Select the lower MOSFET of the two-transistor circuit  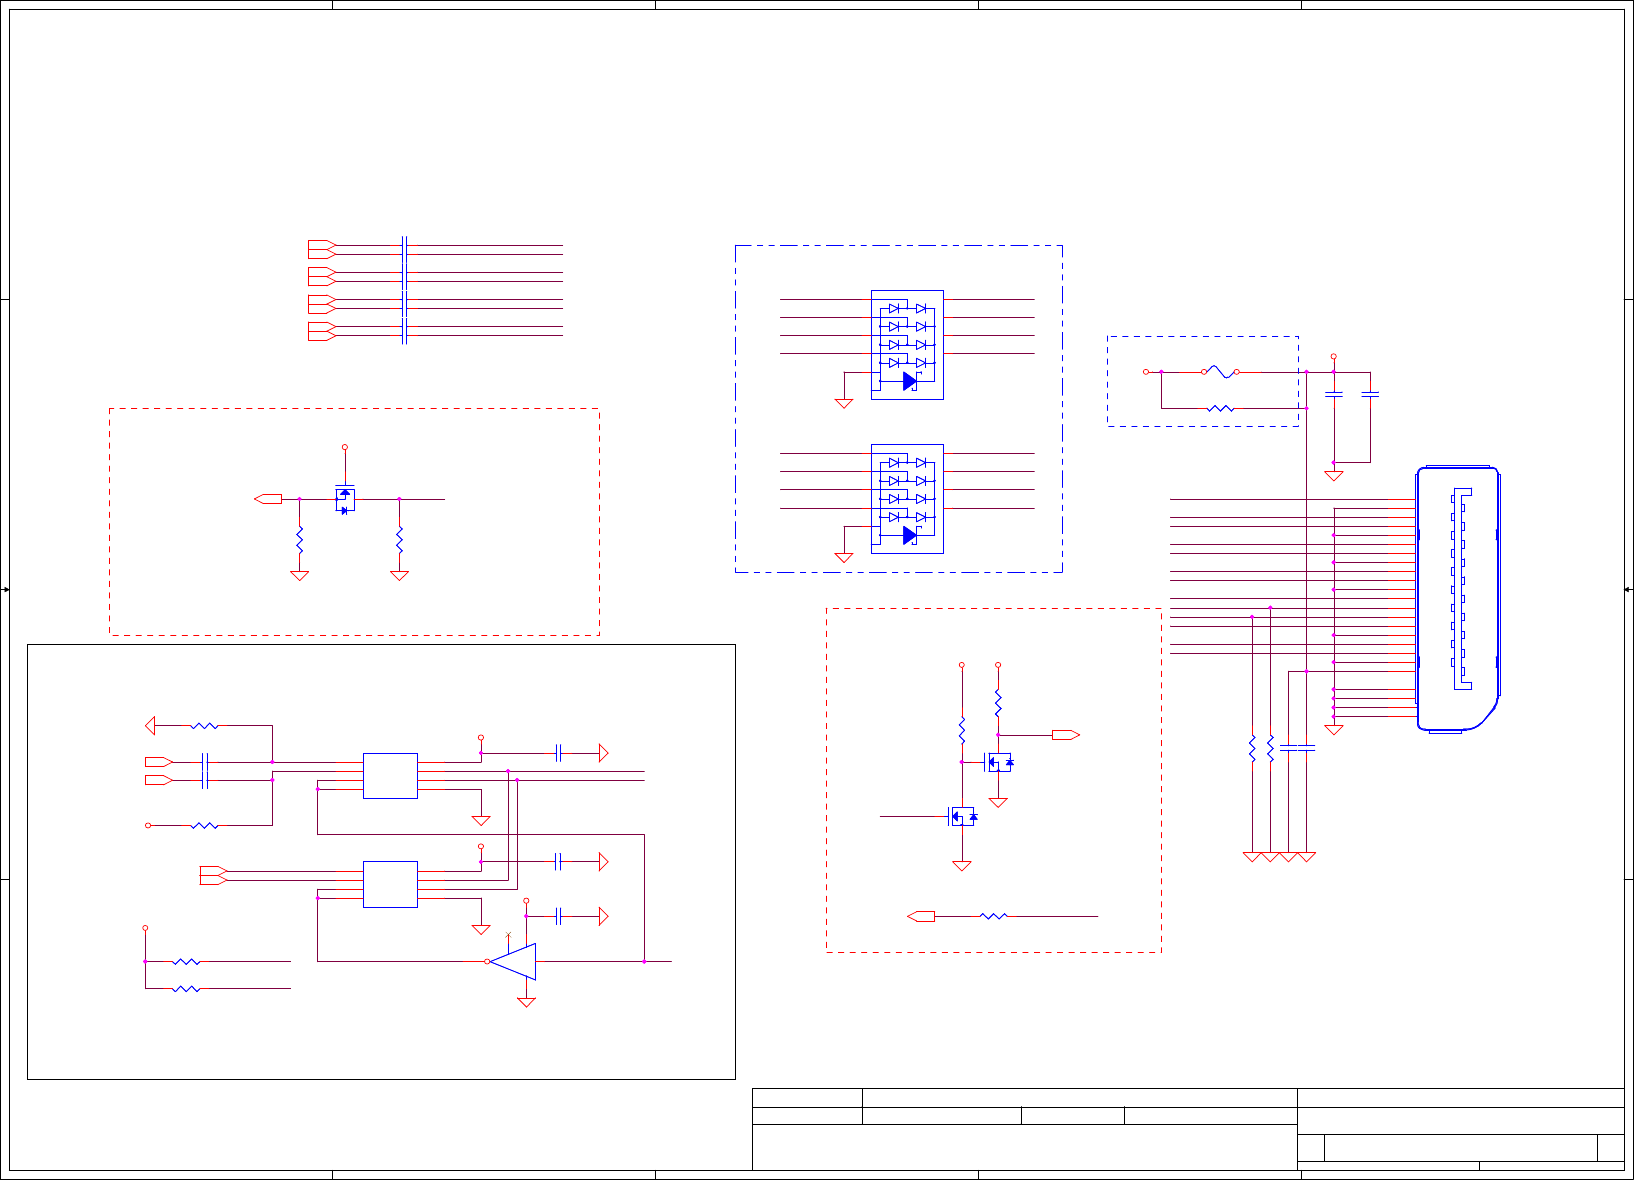[962, 817]
